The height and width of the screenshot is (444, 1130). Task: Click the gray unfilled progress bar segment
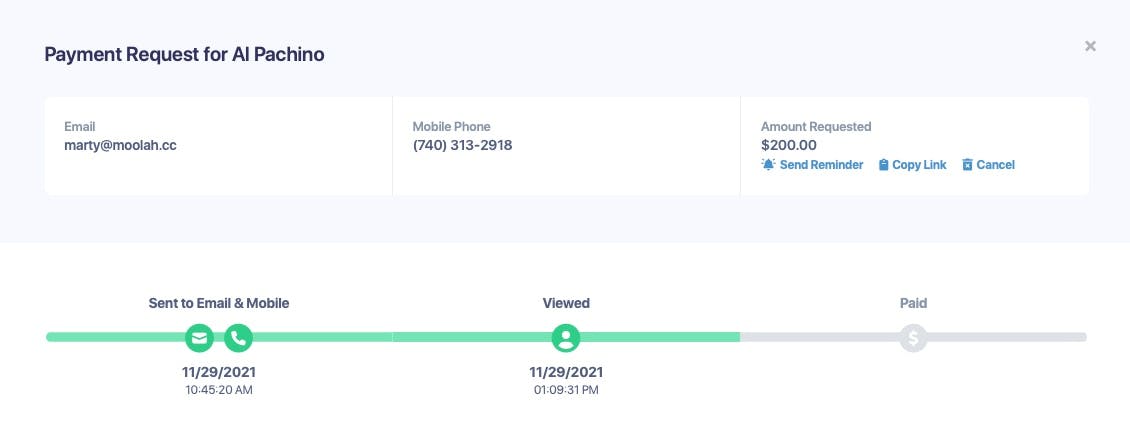1010,338
